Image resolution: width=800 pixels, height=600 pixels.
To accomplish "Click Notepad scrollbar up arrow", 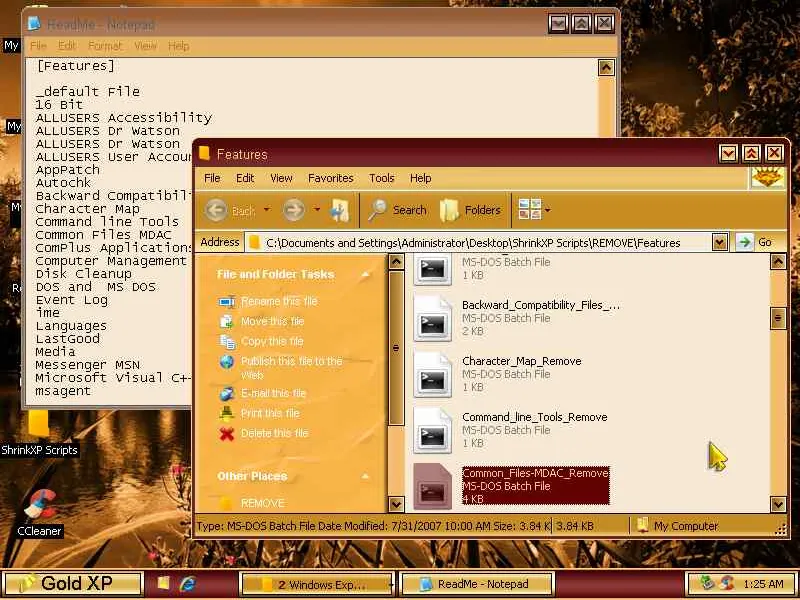I will click(x=606, y=68).
